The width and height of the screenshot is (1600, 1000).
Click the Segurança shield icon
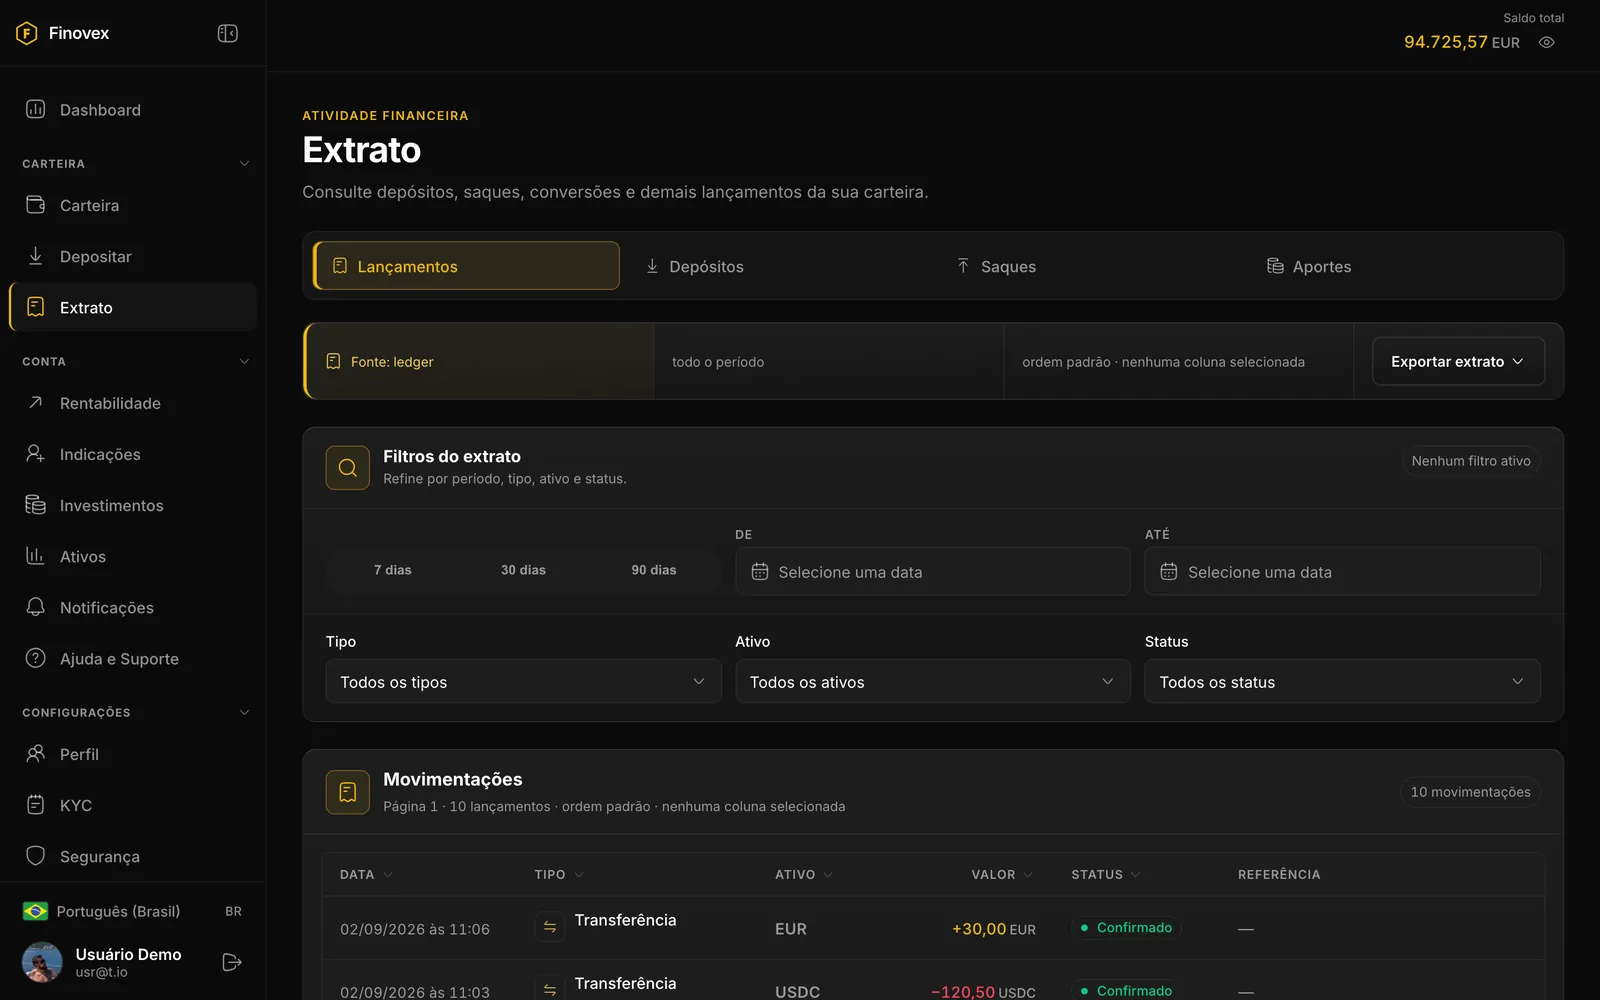pos(36,856)
